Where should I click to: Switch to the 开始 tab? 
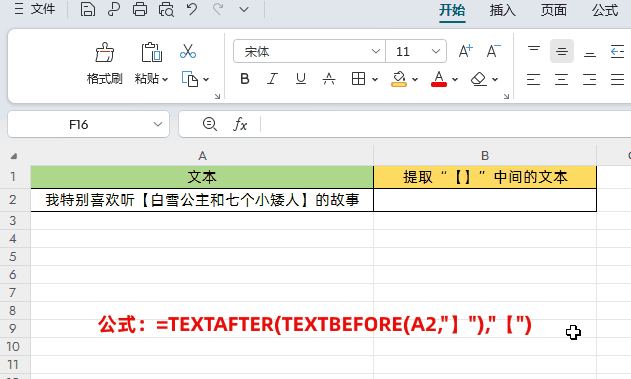(x=452, y=10)
